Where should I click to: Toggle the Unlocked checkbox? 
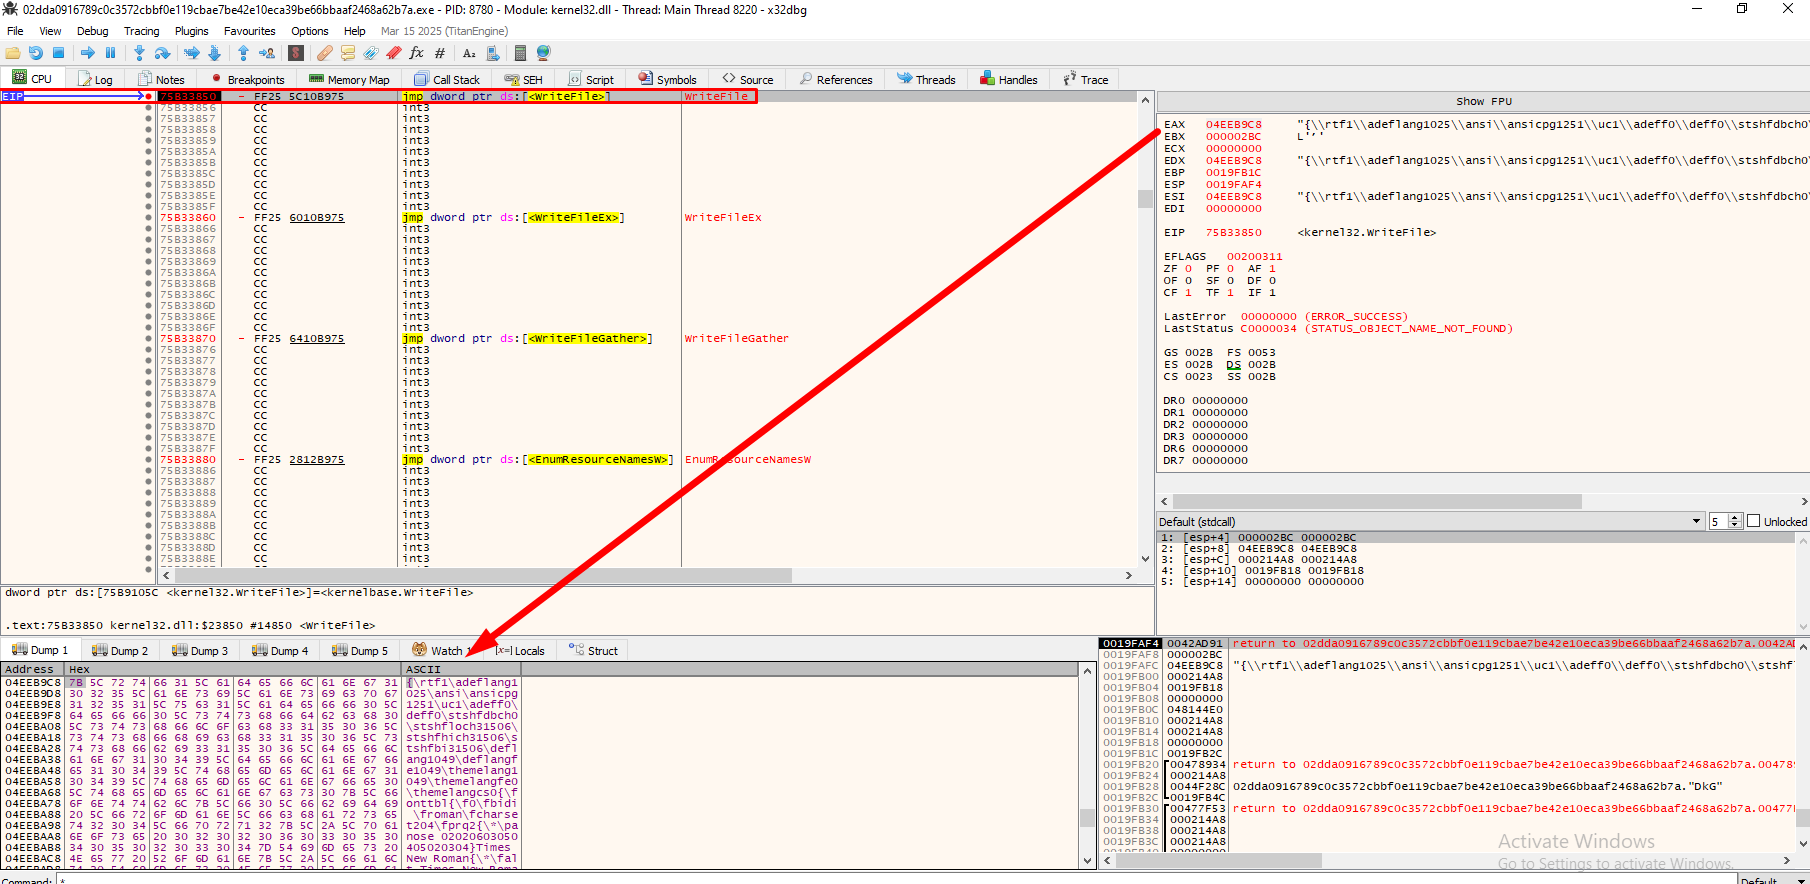tap(1753, 521)
